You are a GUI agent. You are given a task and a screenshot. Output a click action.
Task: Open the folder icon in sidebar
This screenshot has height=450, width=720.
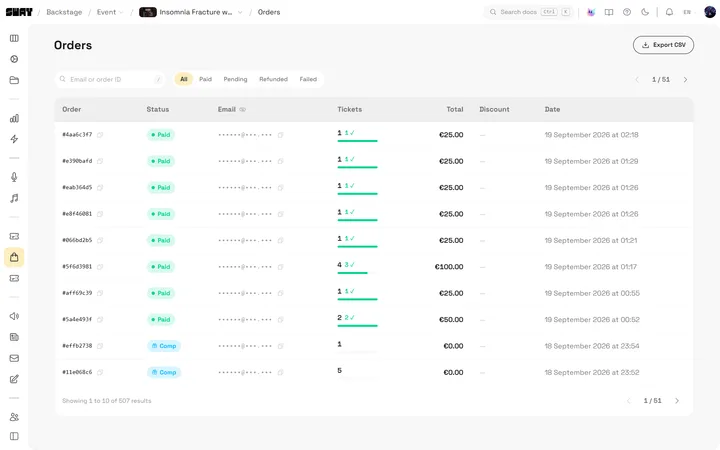pyautogui.click(x=14, y=80)
